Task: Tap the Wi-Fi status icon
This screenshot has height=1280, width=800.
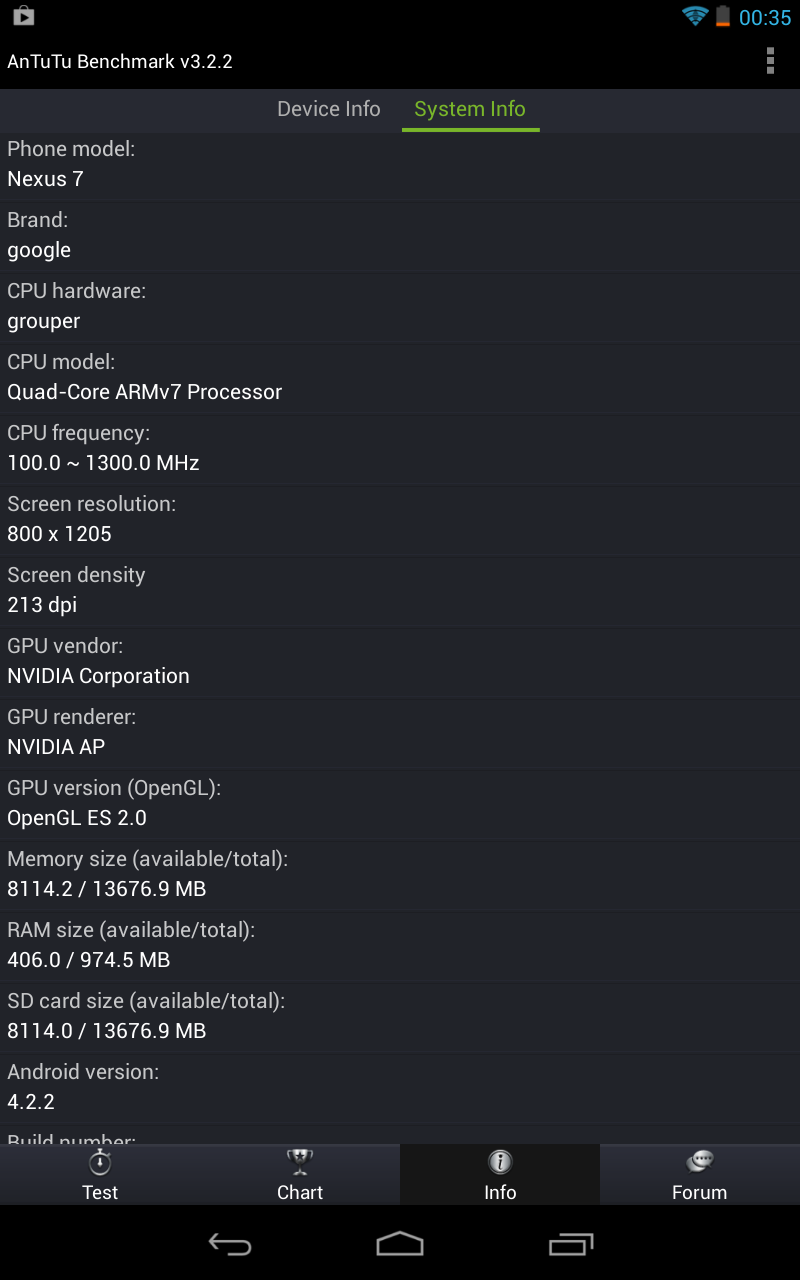Action: coord(695,16)
